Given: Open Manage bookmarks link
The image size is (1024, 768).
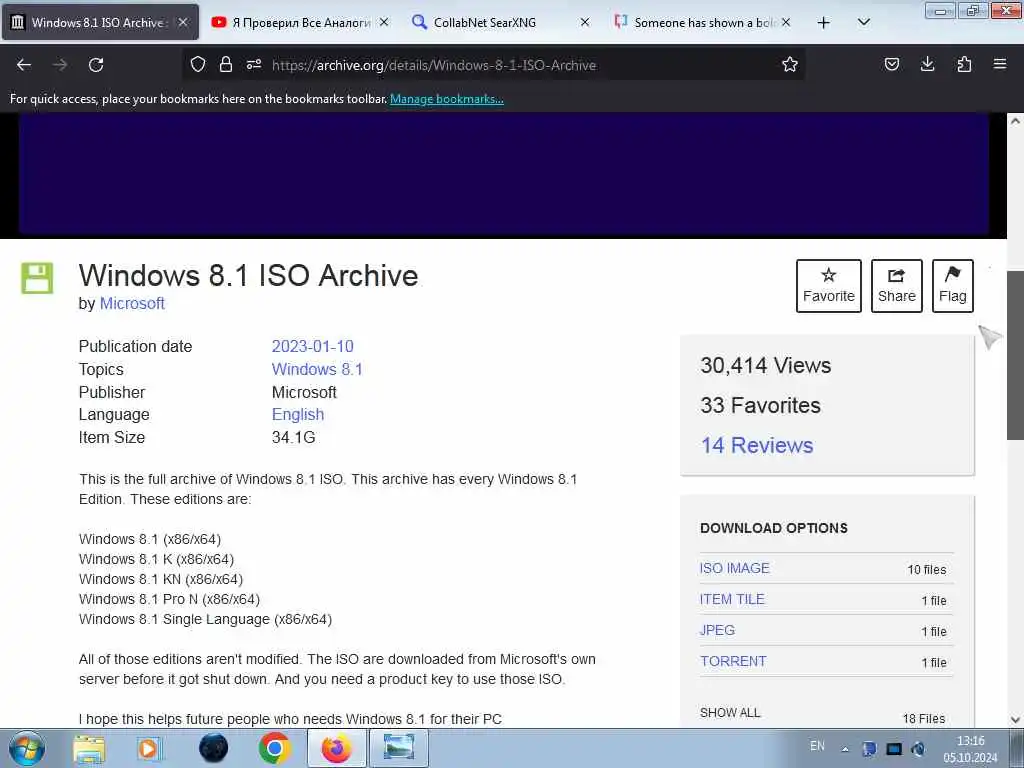Looking at the screenshot, I should (x=447, y=99).
